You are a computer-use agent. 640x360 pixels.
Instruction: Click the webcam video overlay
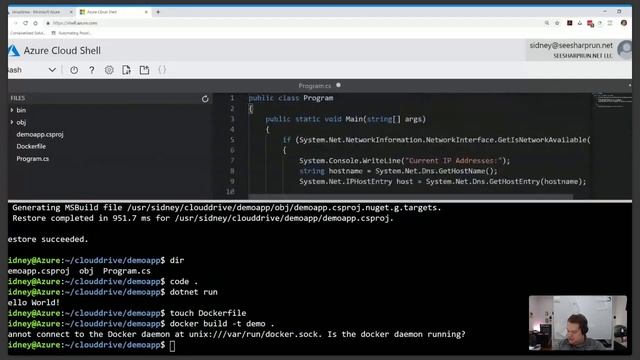[x=578, y=323]
